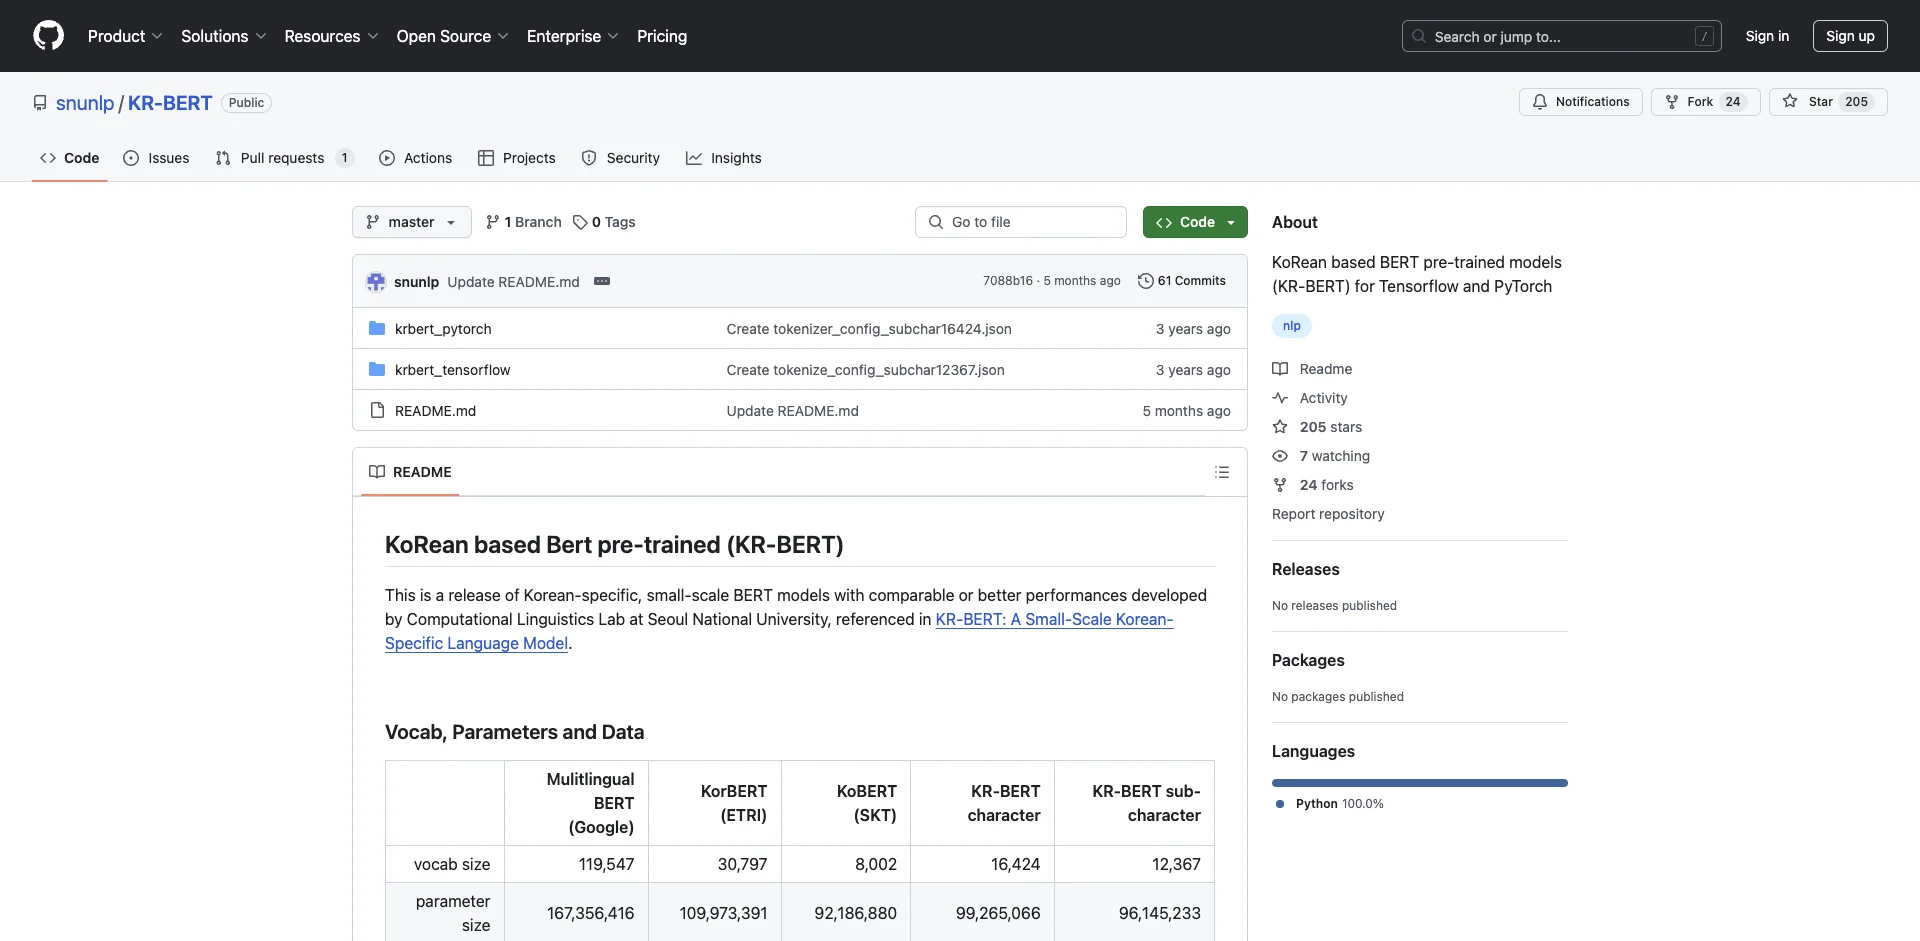Click the Sign up button
1920x941 pixels.
pos(1850,36)
